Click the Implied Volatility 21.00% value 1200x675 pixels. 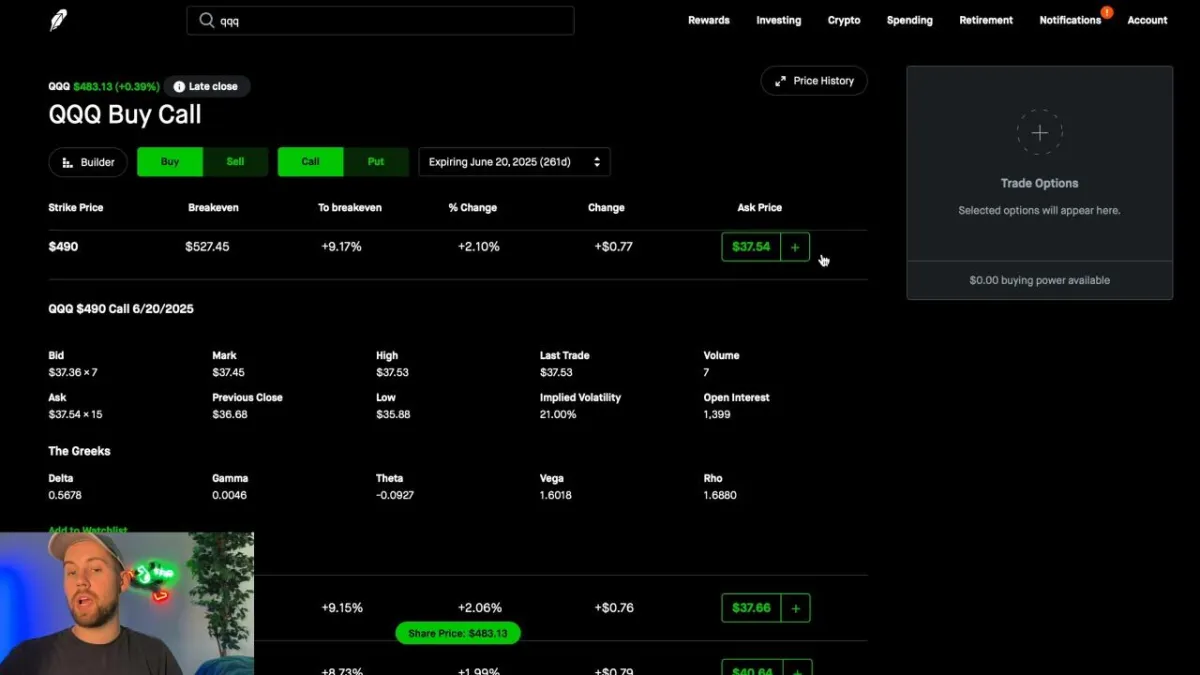pos(558,414)
